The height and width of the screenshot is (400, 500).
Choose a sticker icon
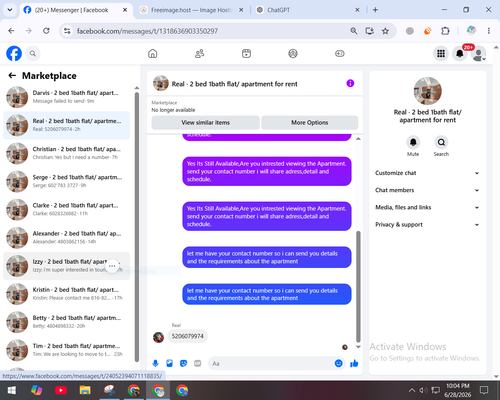pos(183,363)
